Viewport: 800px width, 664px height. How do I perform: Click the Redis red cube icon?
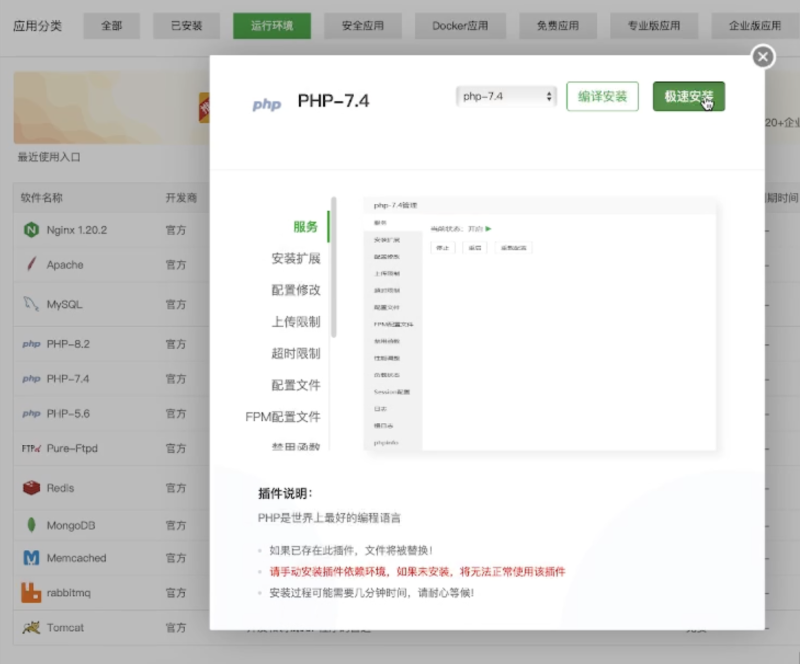click(x=31, y=488)
